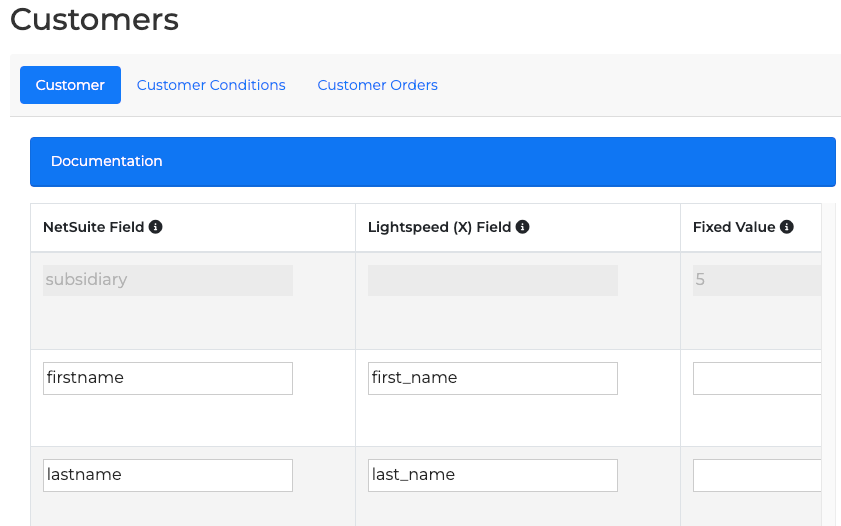Click the empty Lightspeed field in subsidiary row
The height and width of the screenshot is (526, 841).
point(492,280)
